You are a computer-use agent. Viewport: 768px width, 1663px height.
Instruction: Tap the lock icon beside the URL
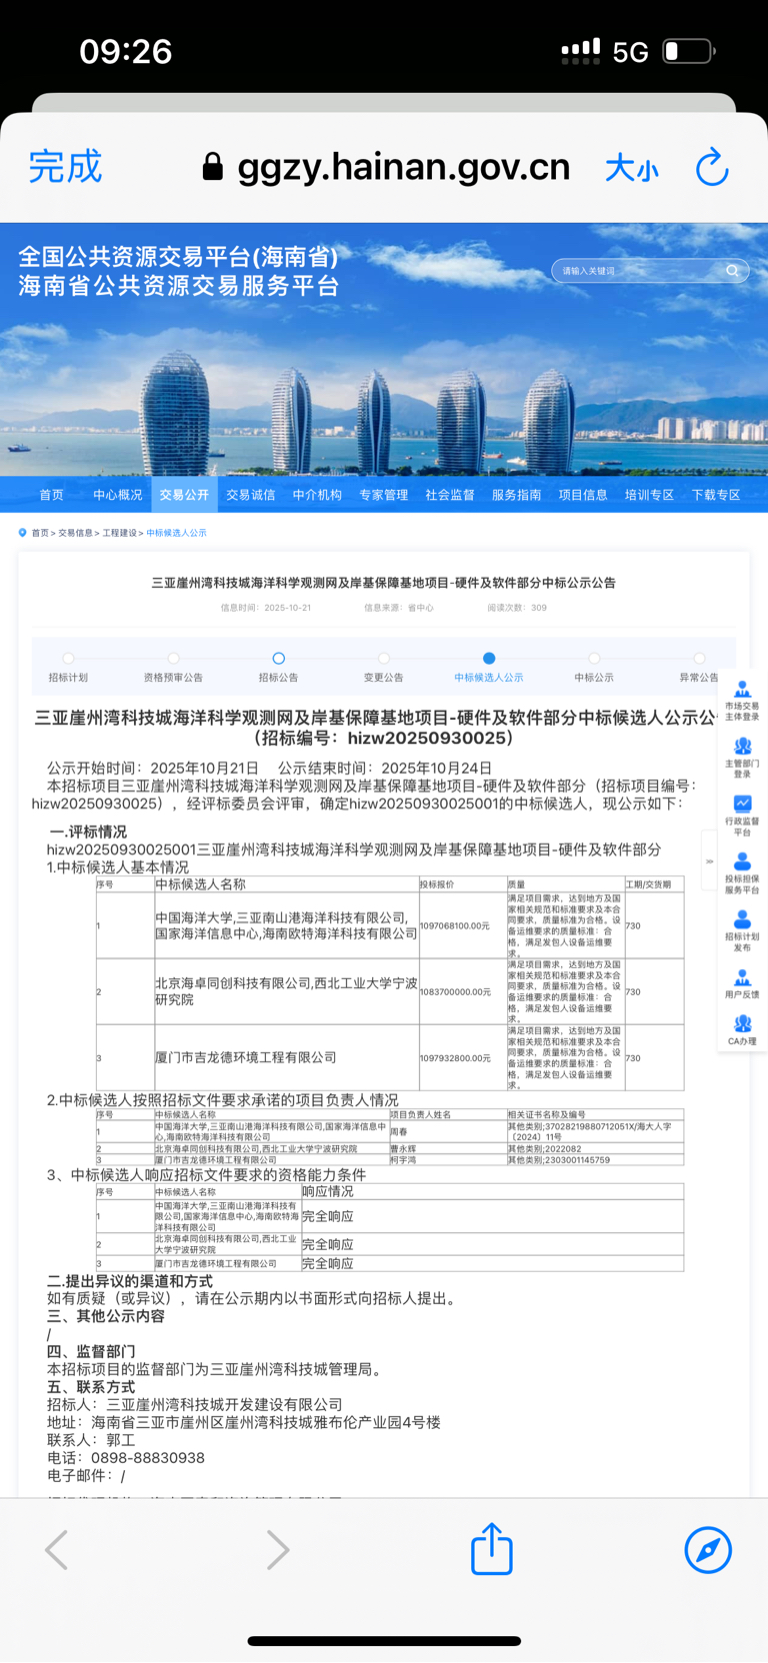pos(212,166)
